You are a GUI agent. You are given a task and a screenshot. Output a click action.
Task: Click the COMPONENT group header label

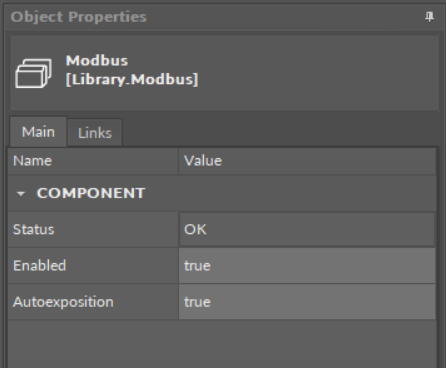click(91, 193)
